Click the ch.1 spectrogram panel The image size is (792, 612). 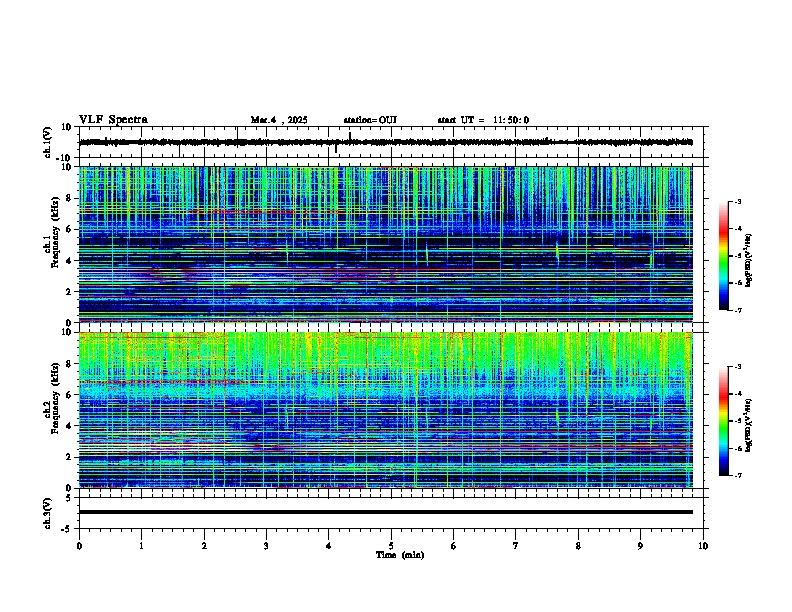[x=385, y=244]
